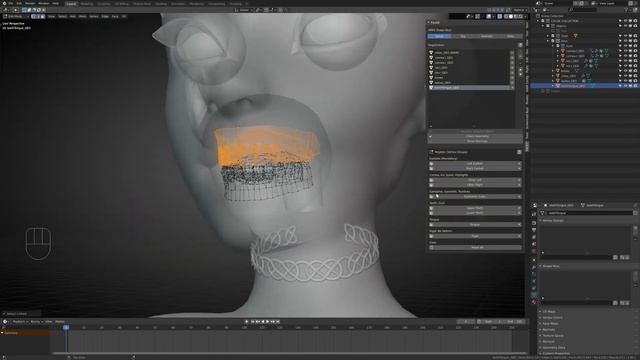Open the Faceit Rig tab

coord(463,36)
